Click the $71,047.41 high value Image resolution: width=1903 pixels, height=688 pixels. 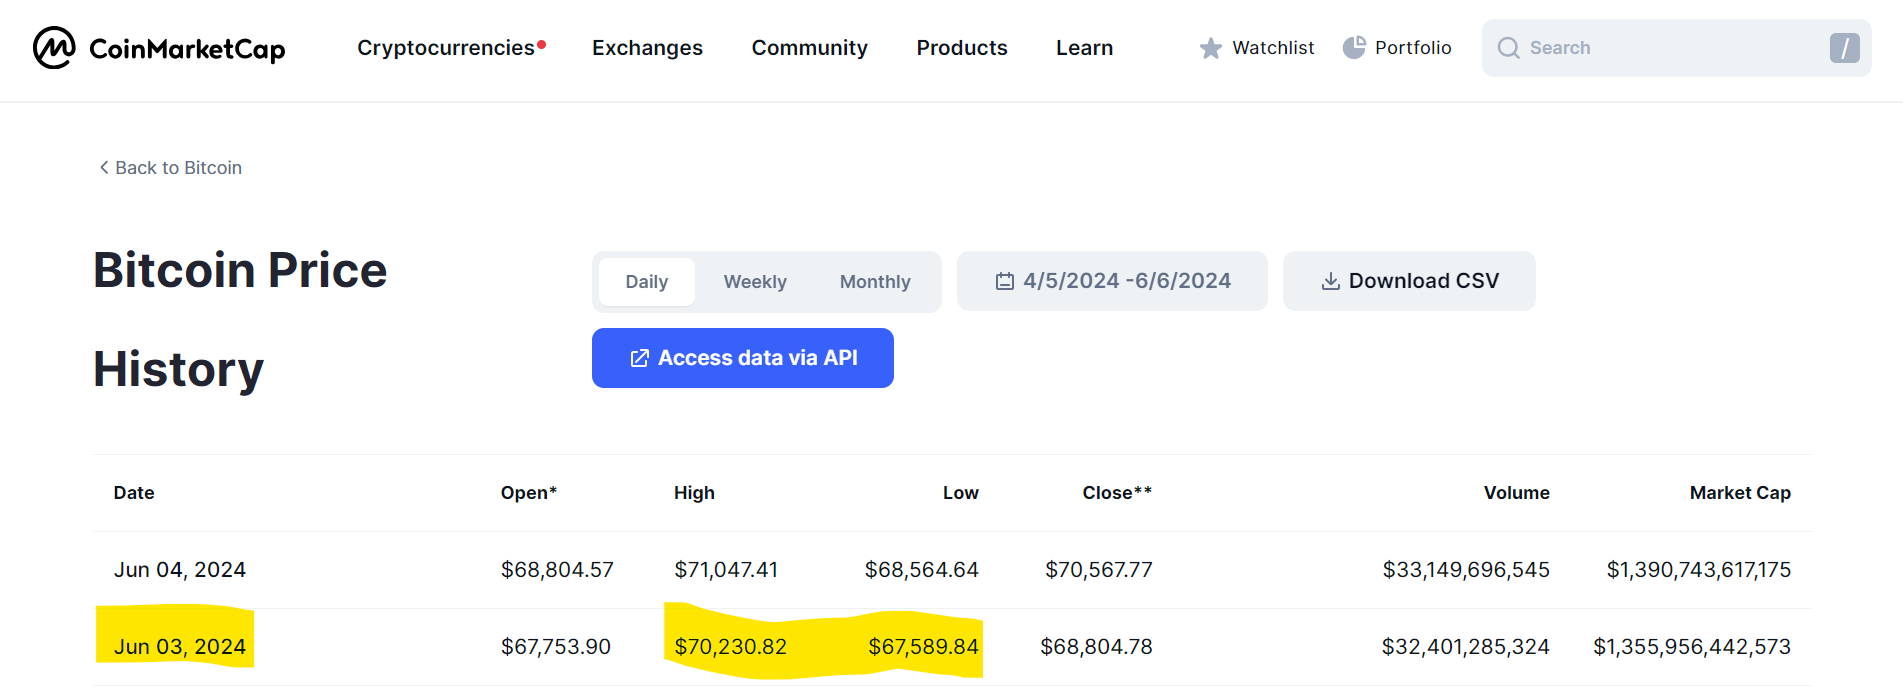click(726, 570)
